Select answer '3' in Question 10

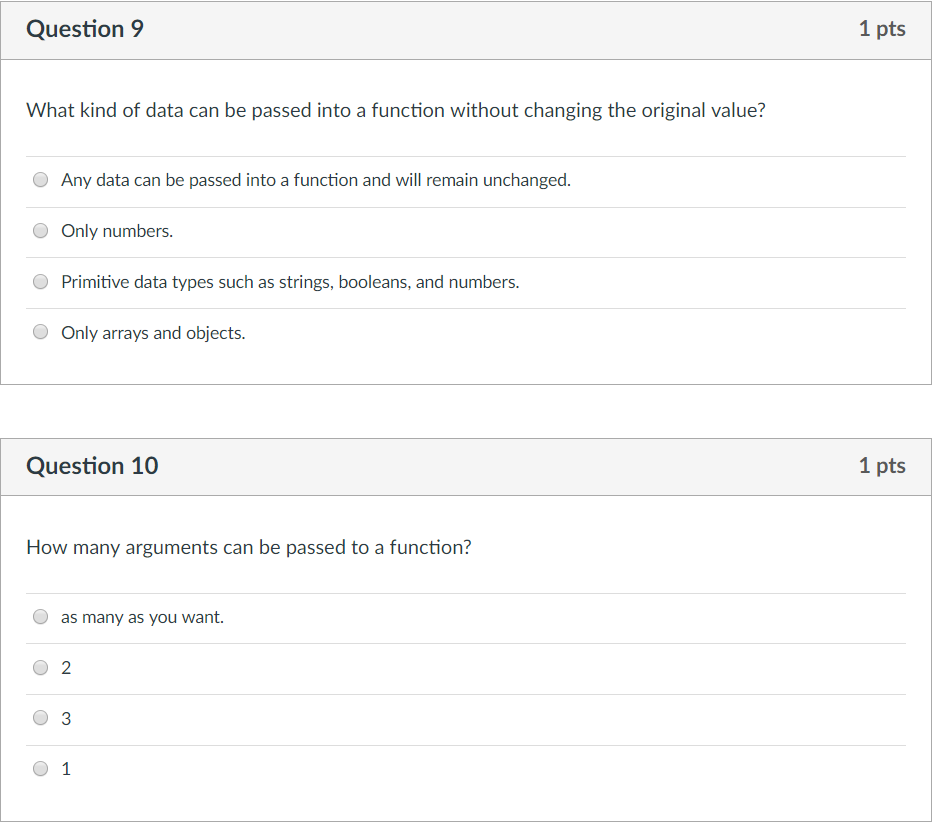coord(65,717)
